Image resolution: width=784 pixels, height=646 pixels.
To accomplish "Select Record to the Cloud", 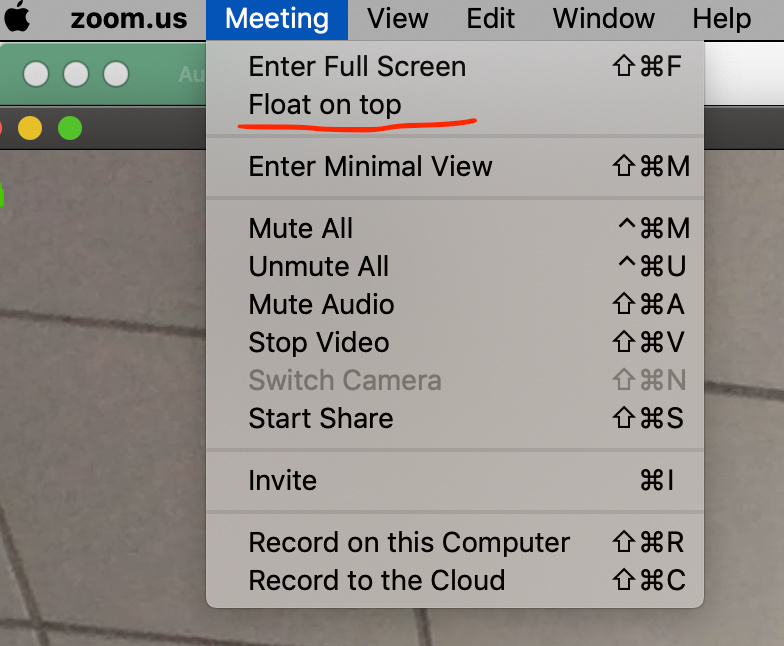I will pos(455,580).
